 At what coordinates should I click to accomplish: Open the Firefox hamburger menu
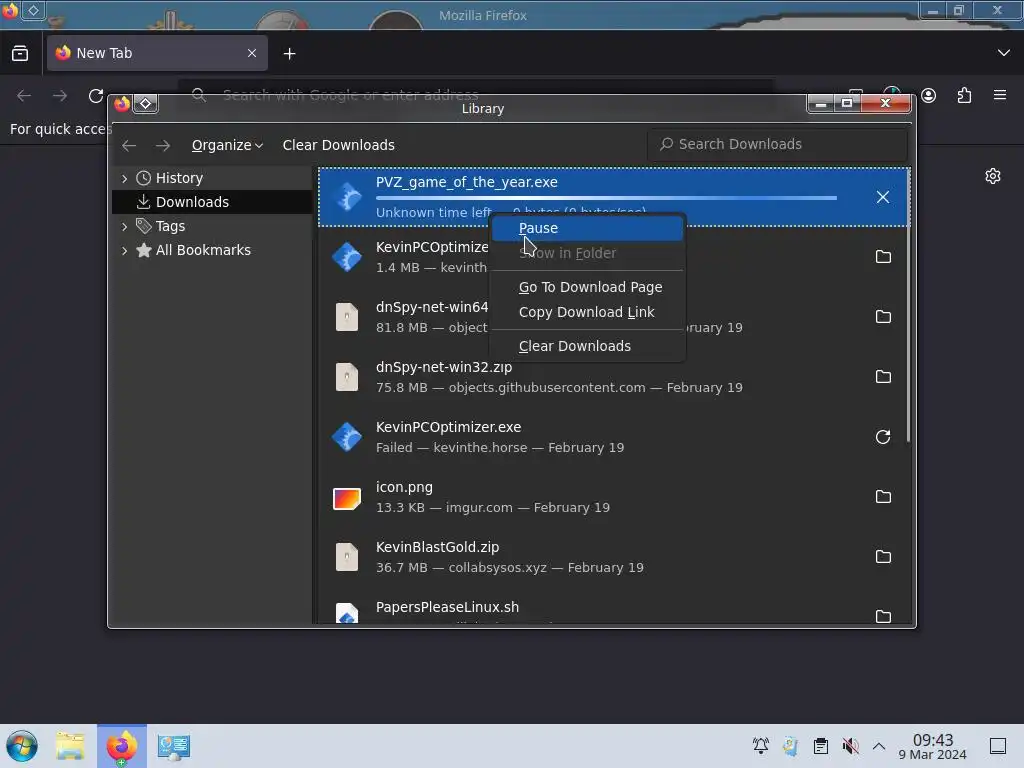[x=1000, y=95]
